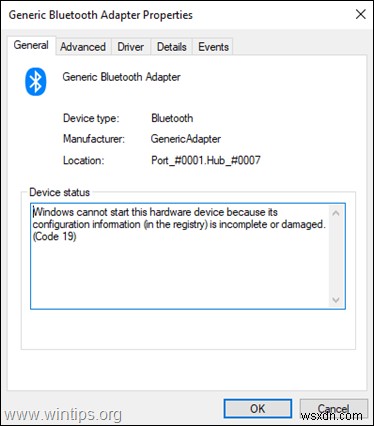This screenshot has width=374, height=426.
Task: Click the 'Device type:' label
Action: (x=91, y=118)
